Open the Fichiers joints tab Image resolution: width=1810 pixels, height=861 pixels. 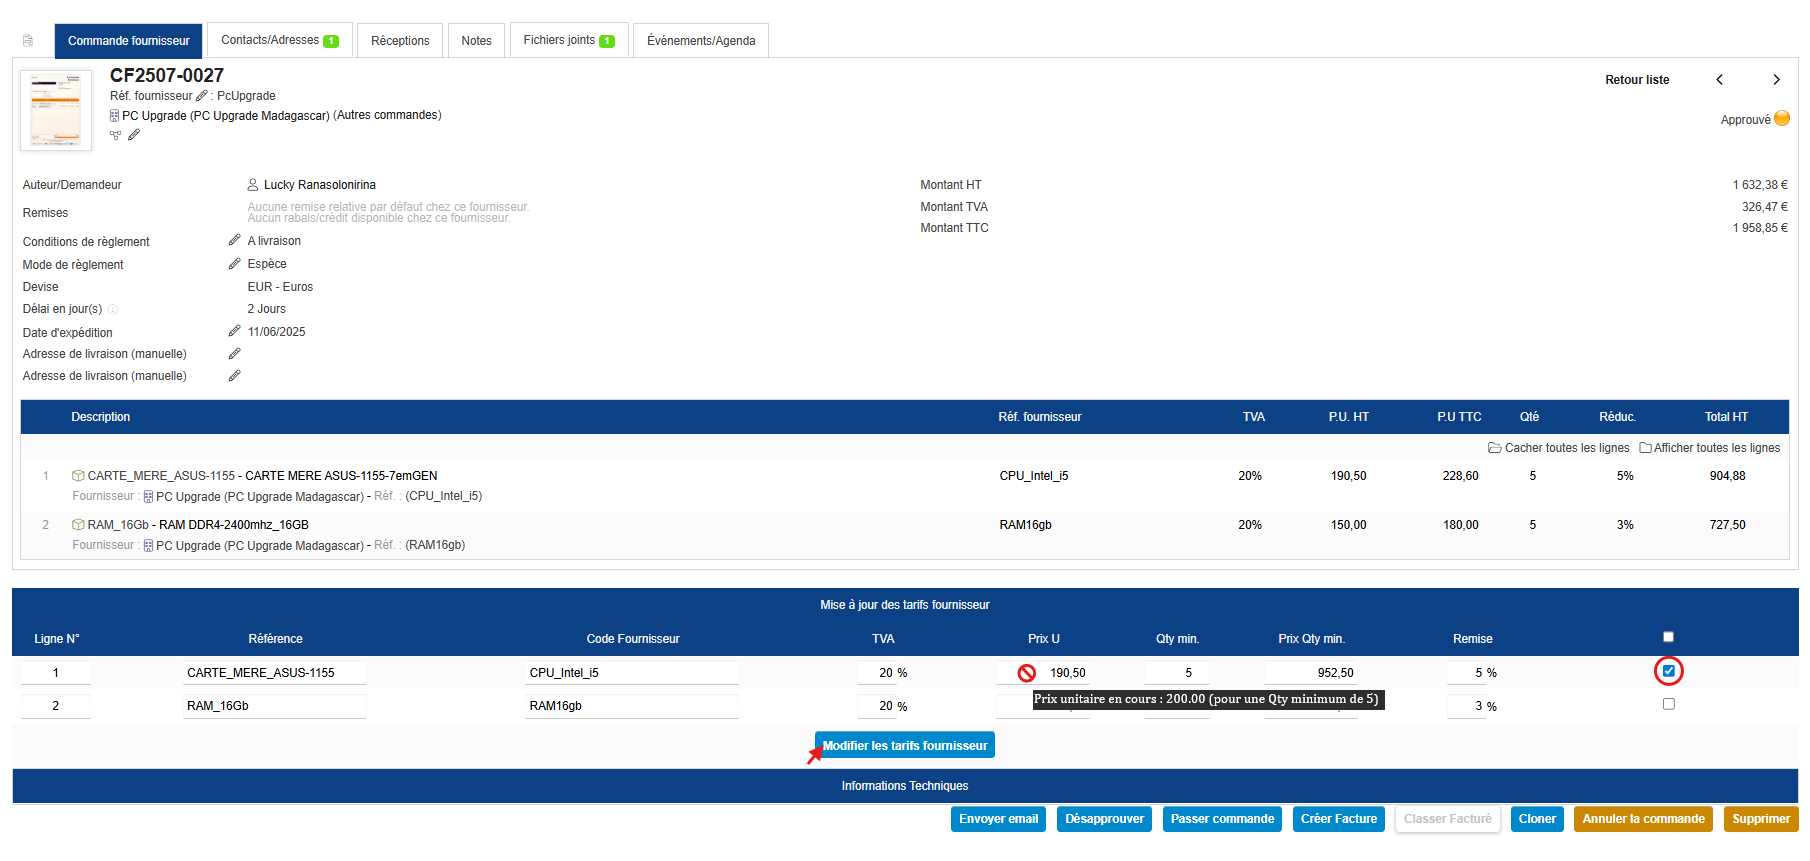(568, 41)
